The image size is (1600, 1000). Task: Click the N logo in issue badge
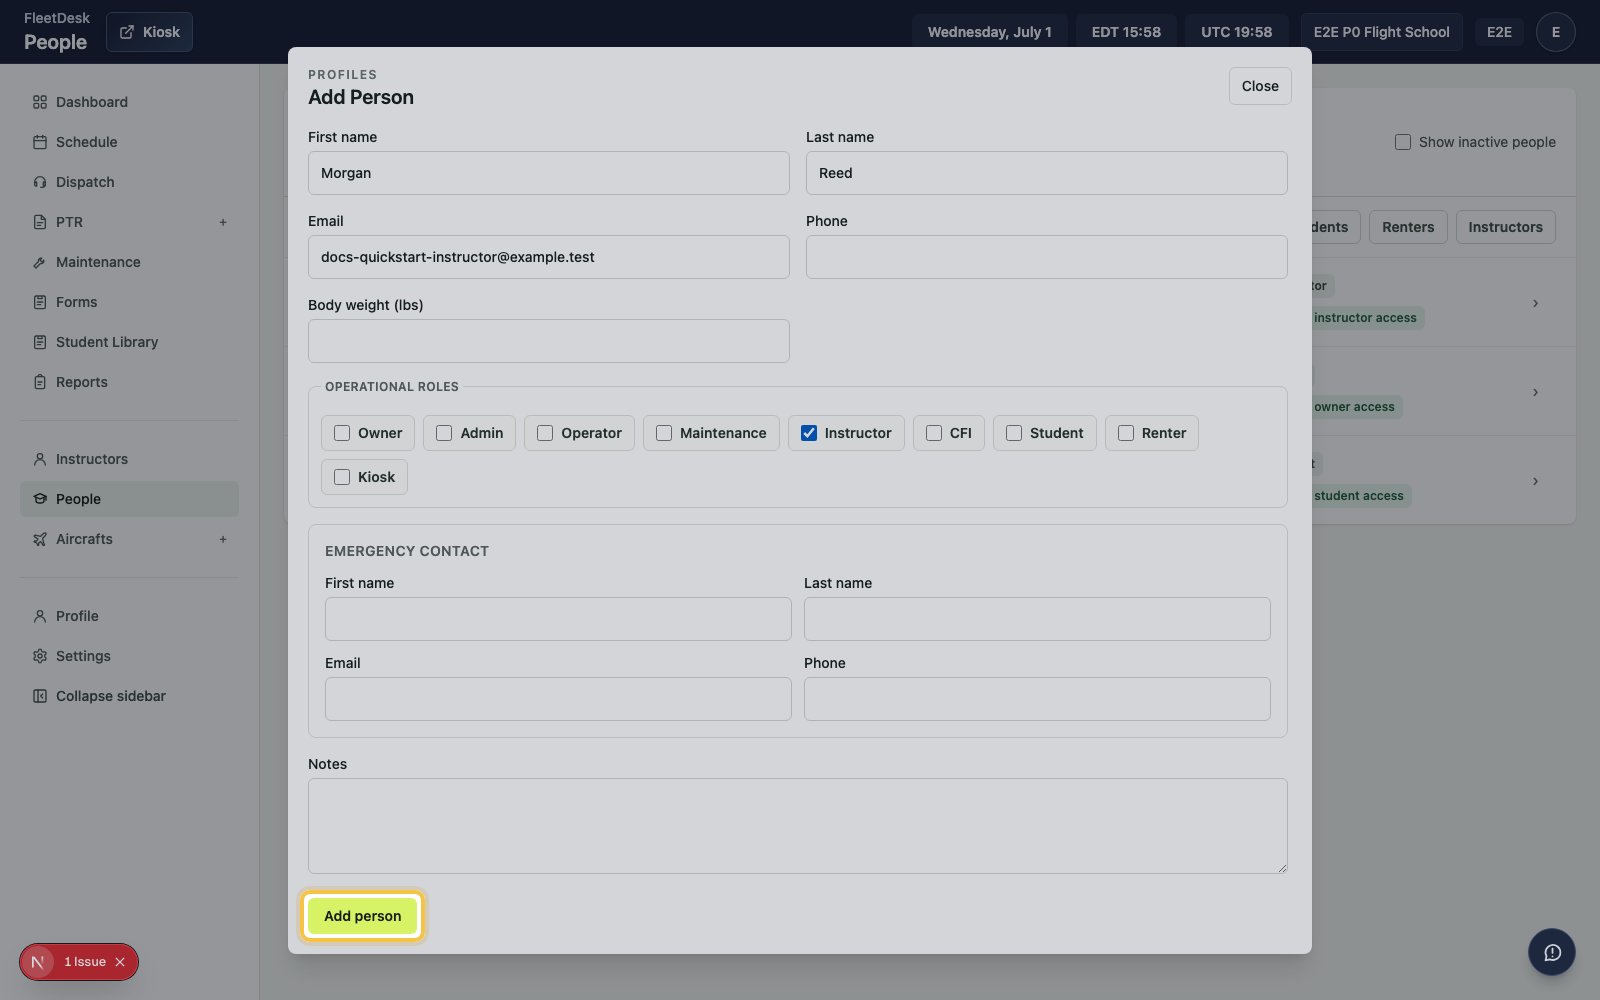(x=38, y=962)
